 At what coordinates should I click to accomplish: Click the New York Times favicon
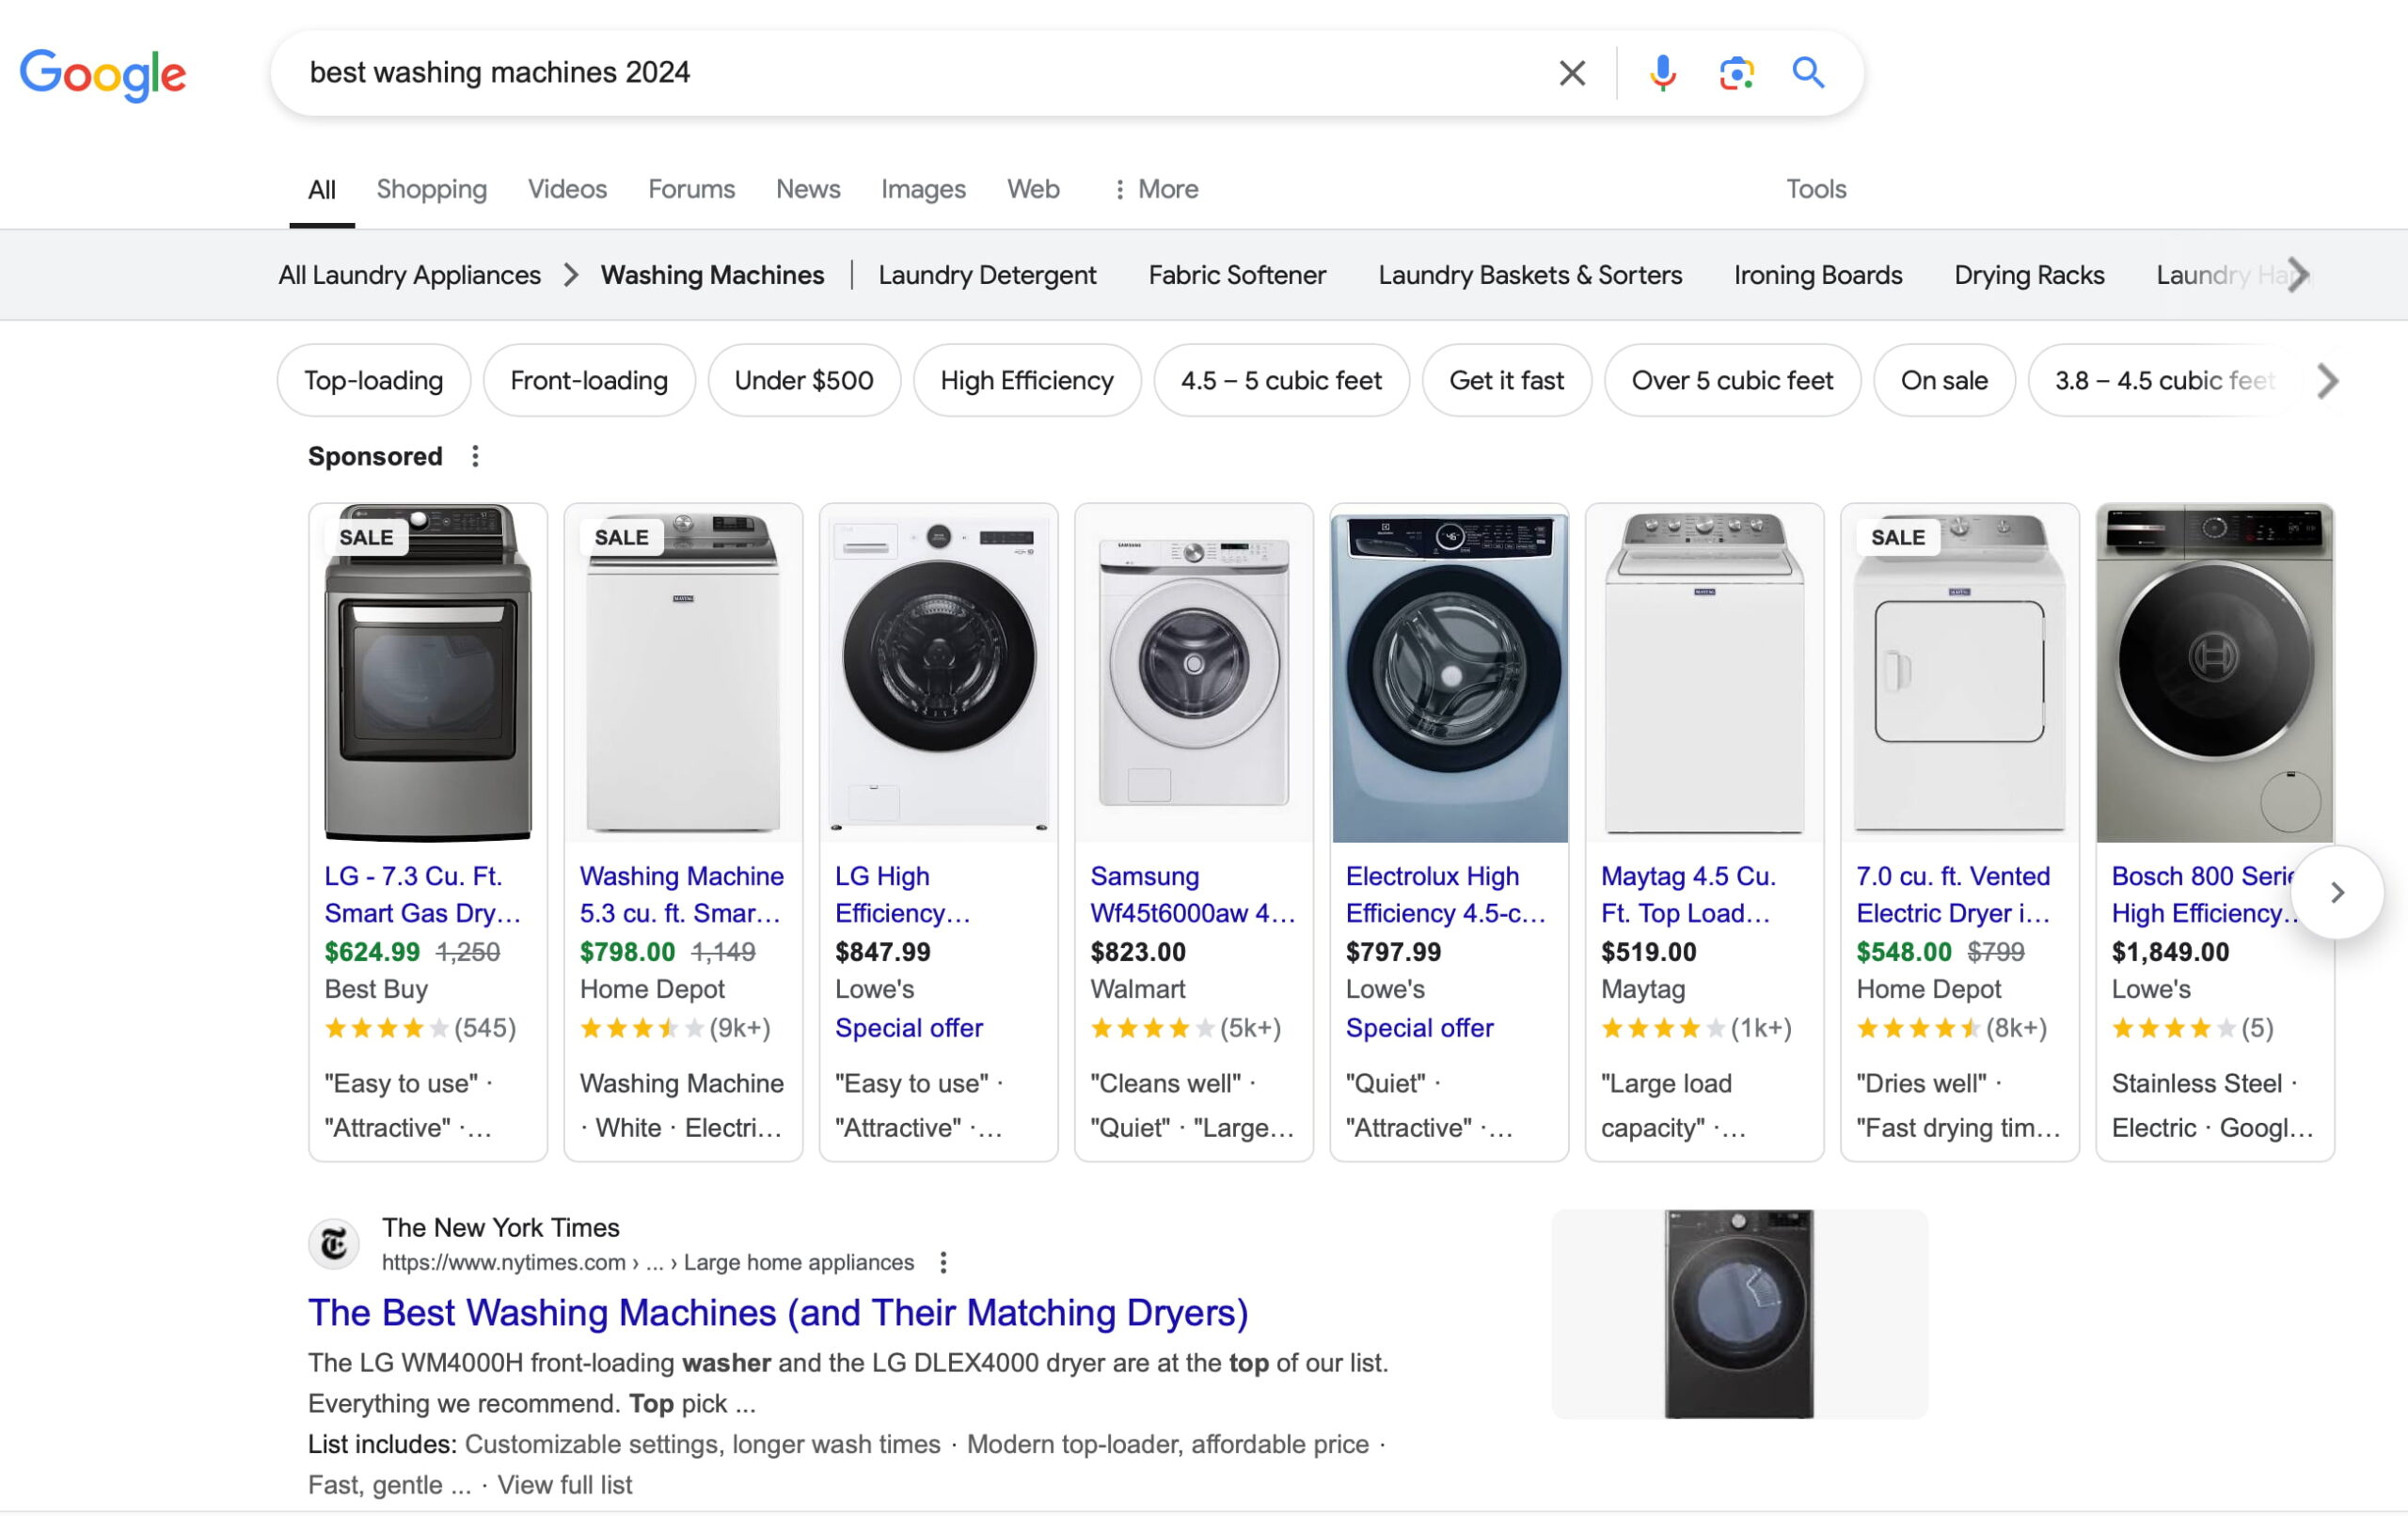pyautogui.click(x=333, y=1244)
